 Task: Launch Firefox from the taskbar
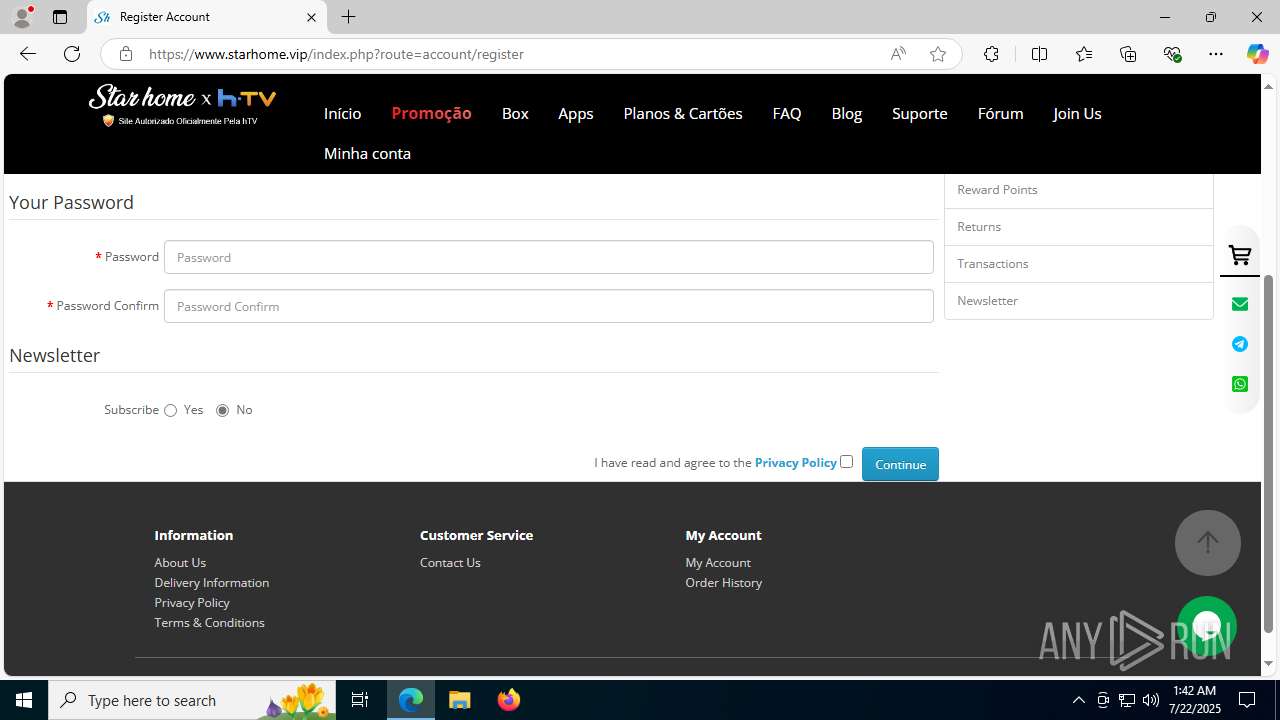(509, 700)
